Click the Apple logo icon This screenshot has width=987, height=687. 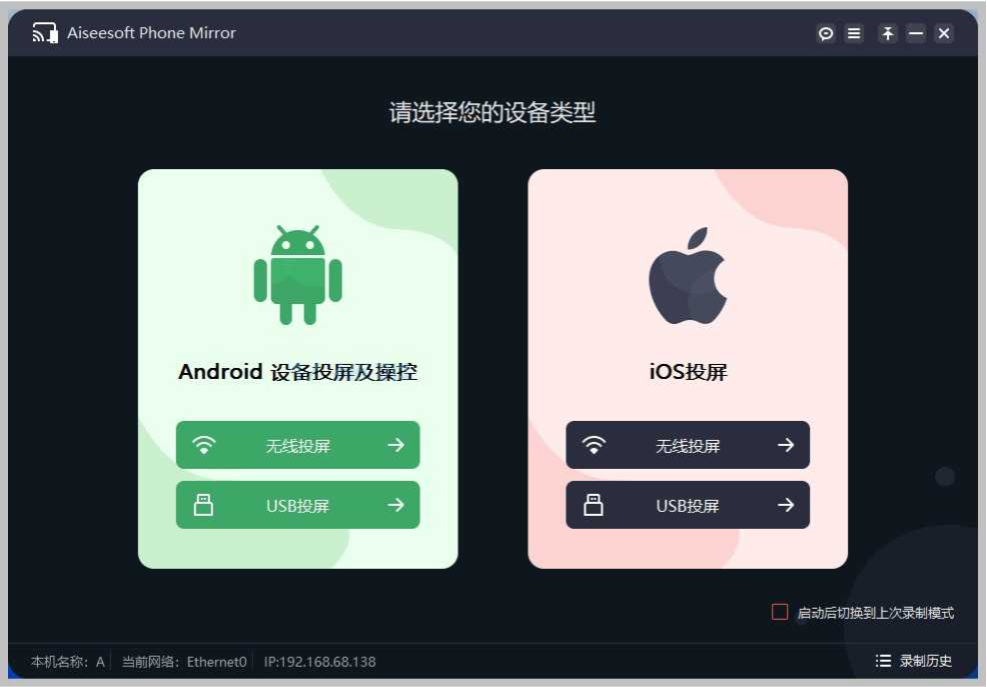point(688,276)
